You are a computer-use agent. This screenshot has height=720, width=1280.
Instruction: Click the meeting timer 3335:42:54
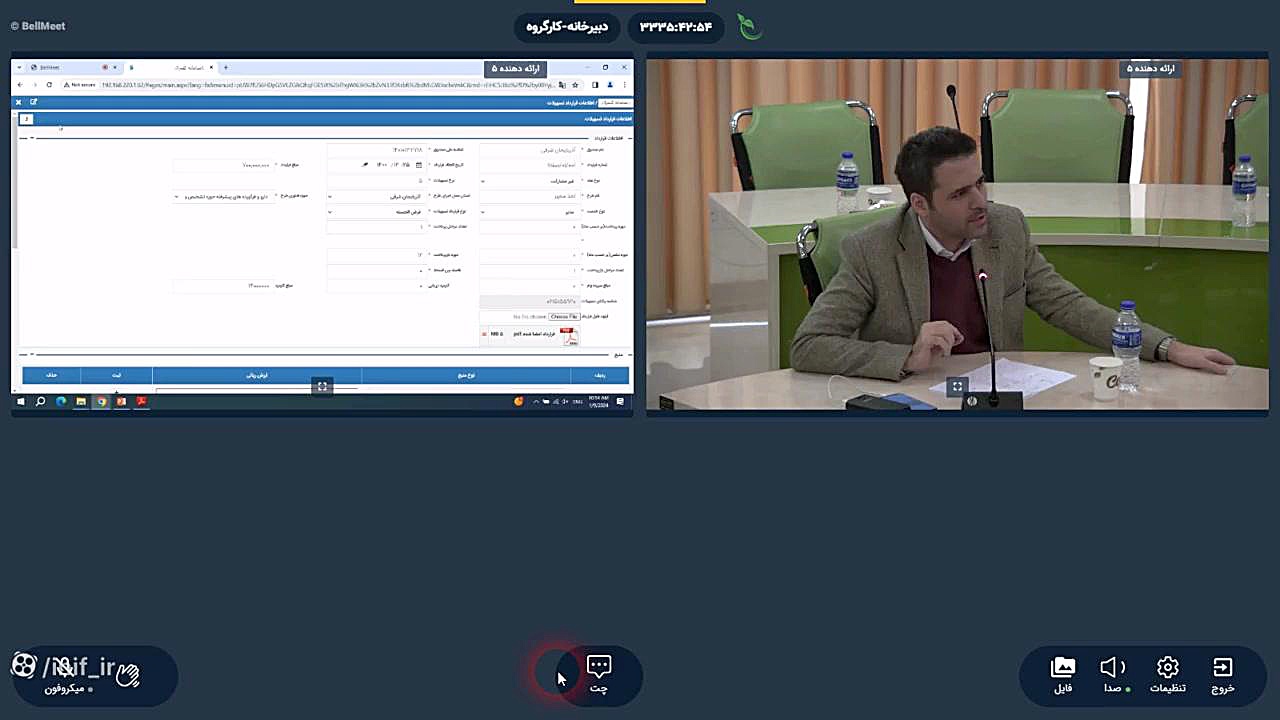[676, 27]
